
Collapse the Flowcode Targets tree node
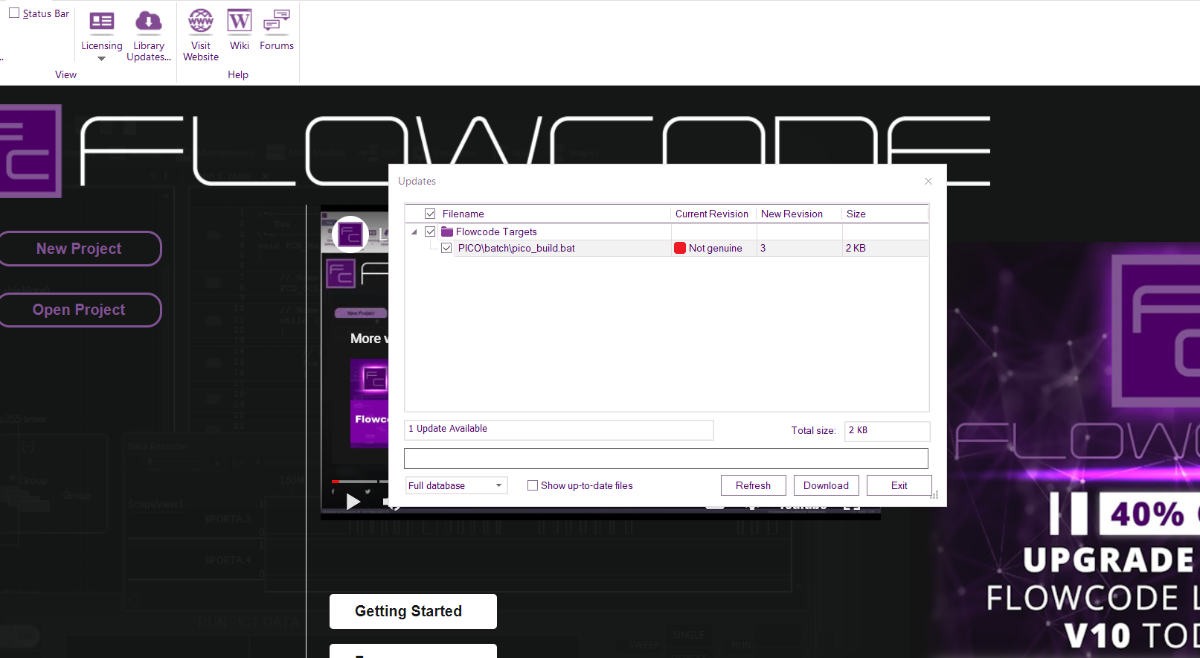click(x=414, y=232)
